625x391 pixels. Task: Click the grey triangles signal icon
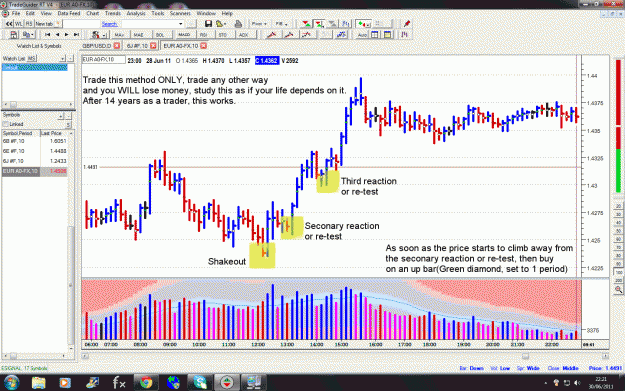[332, 24]
